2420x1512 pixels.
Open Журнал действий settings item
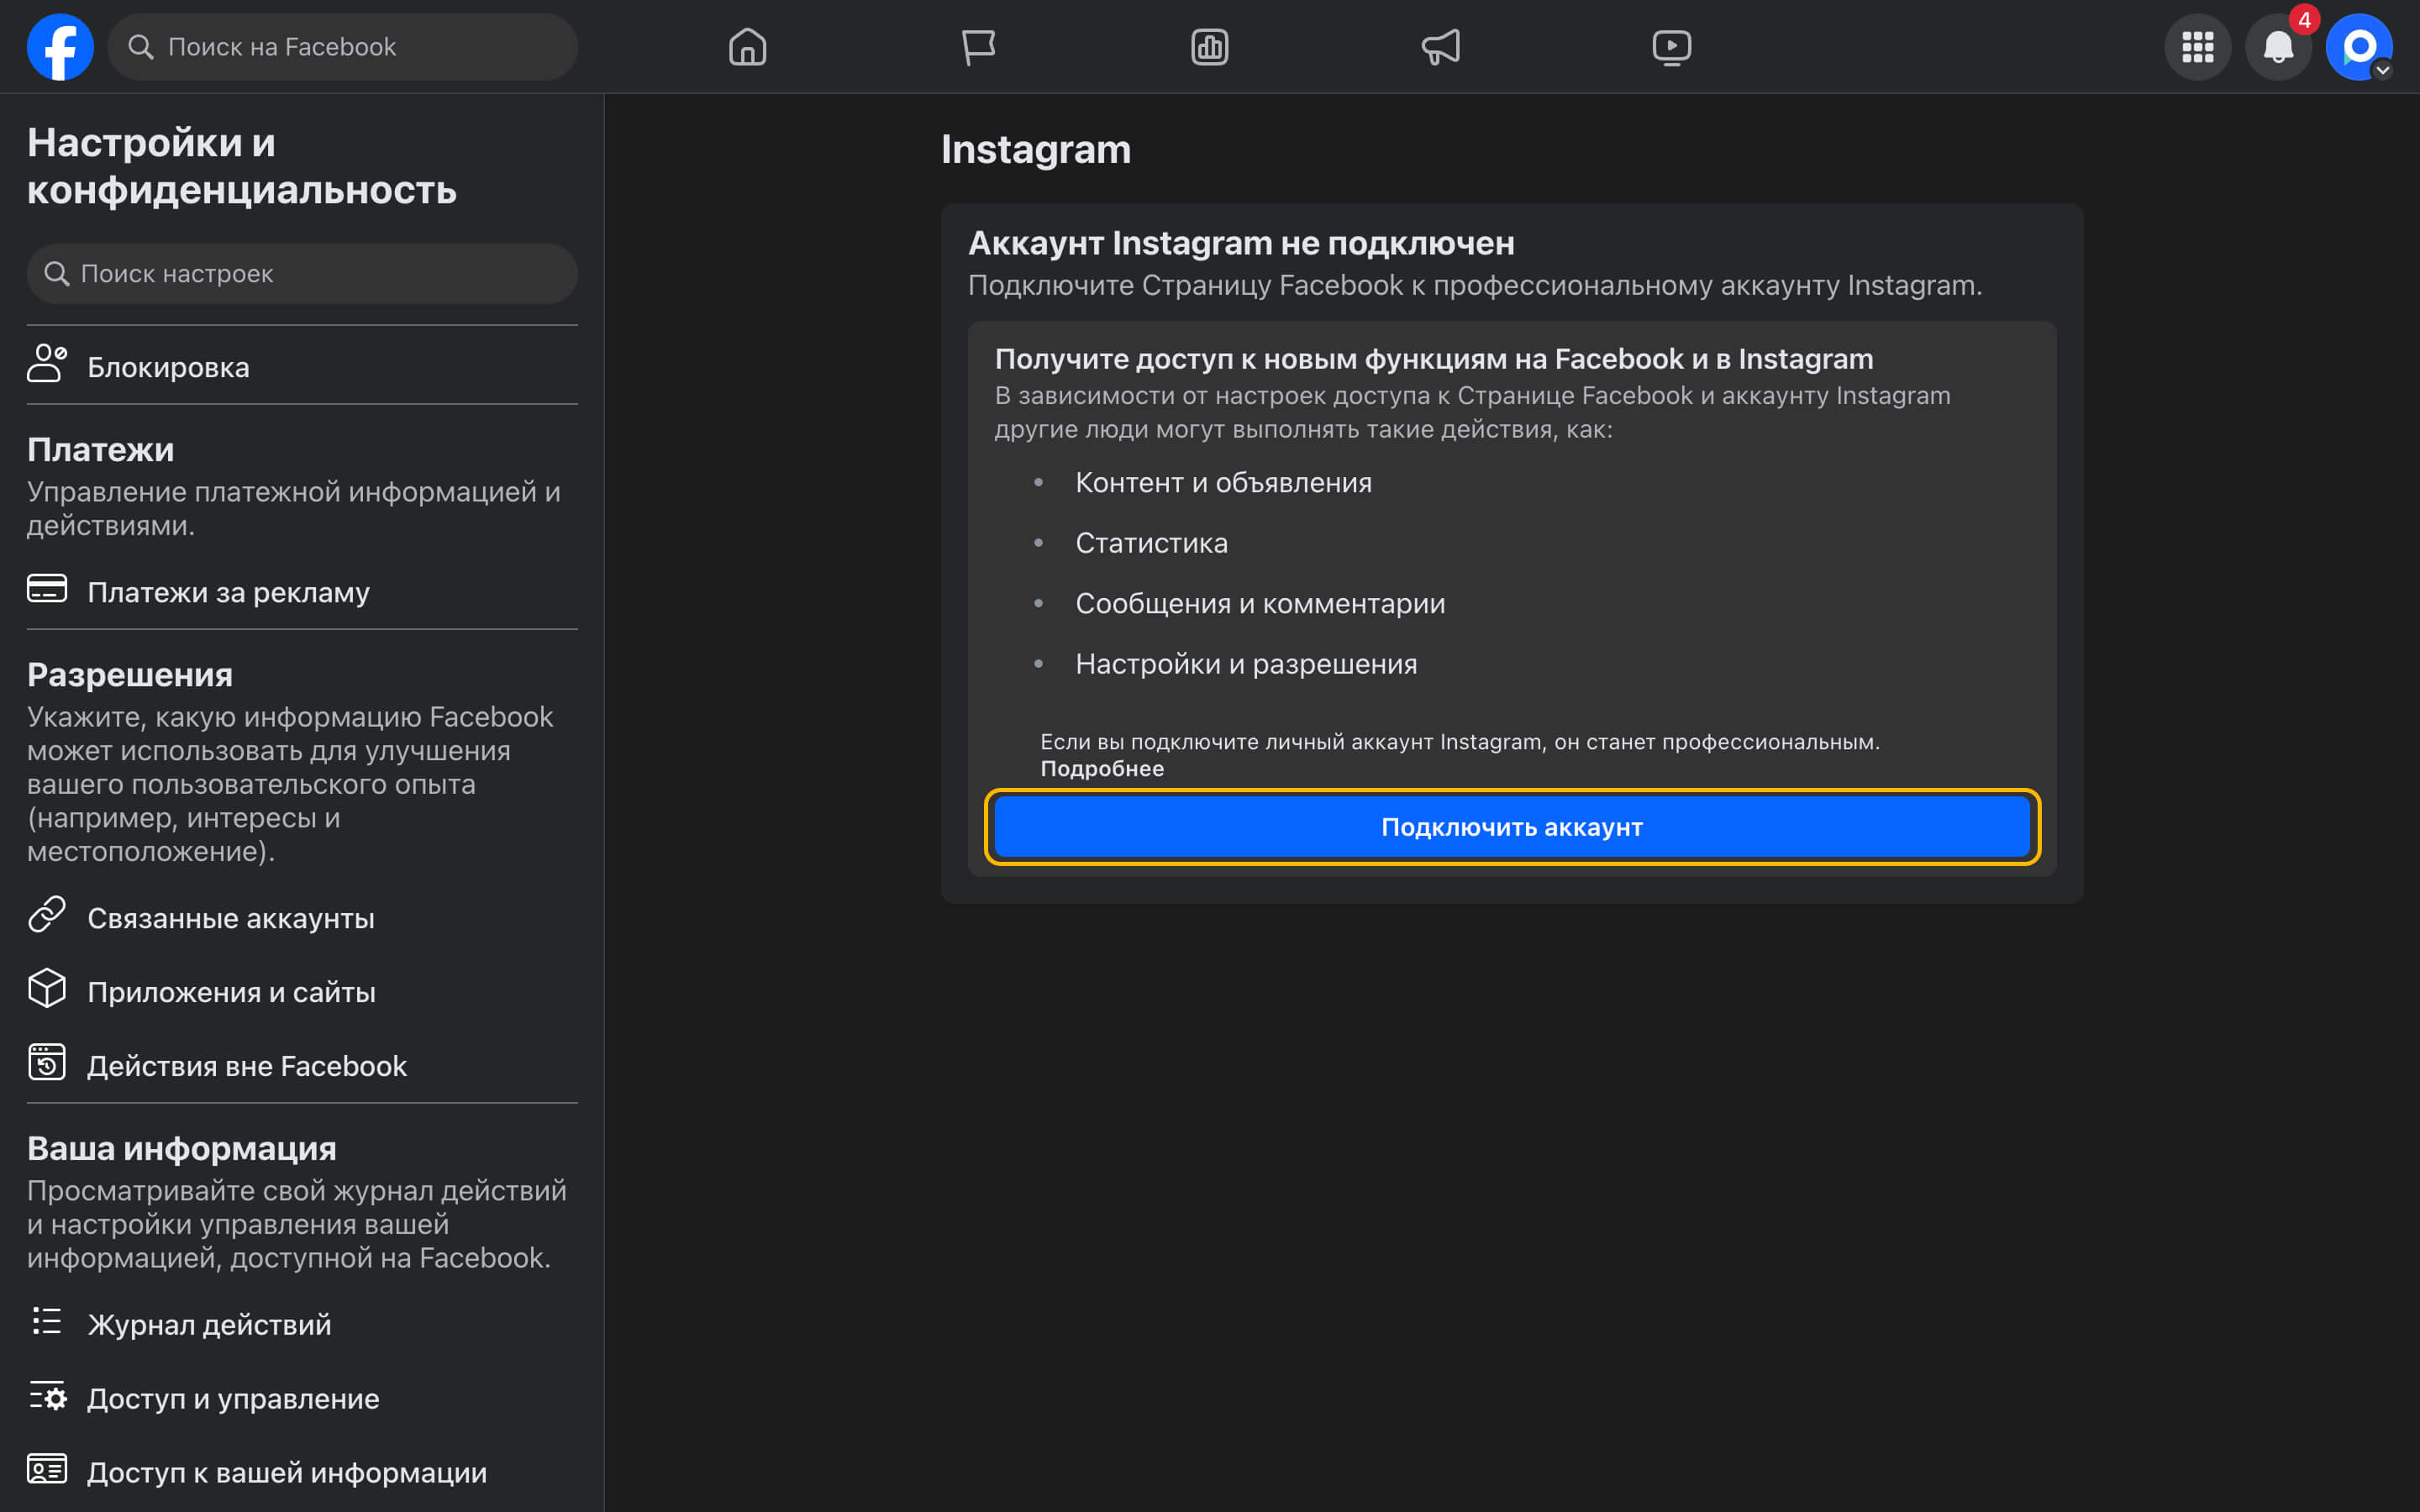coord(209,1324)
